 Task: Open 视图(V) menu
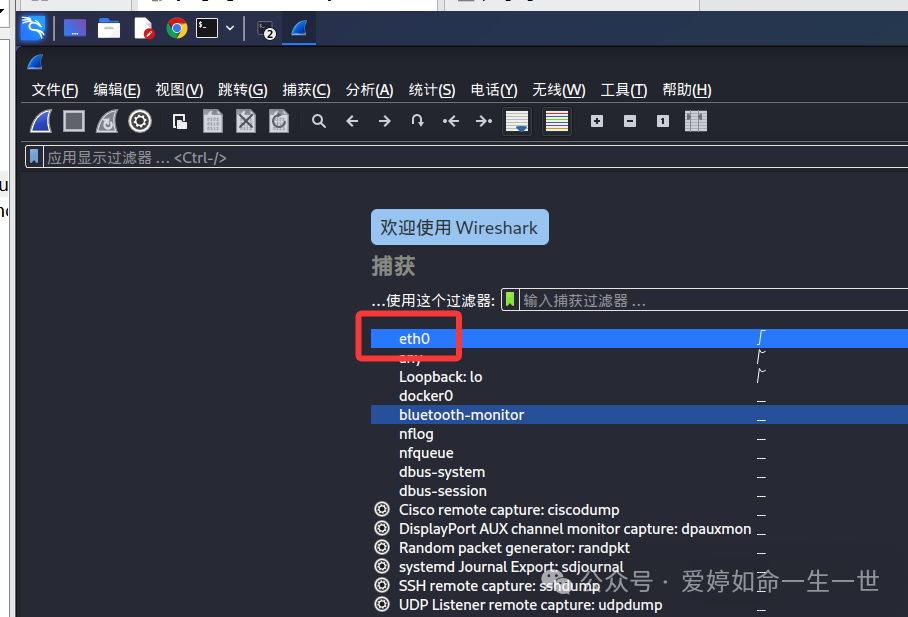180,90
